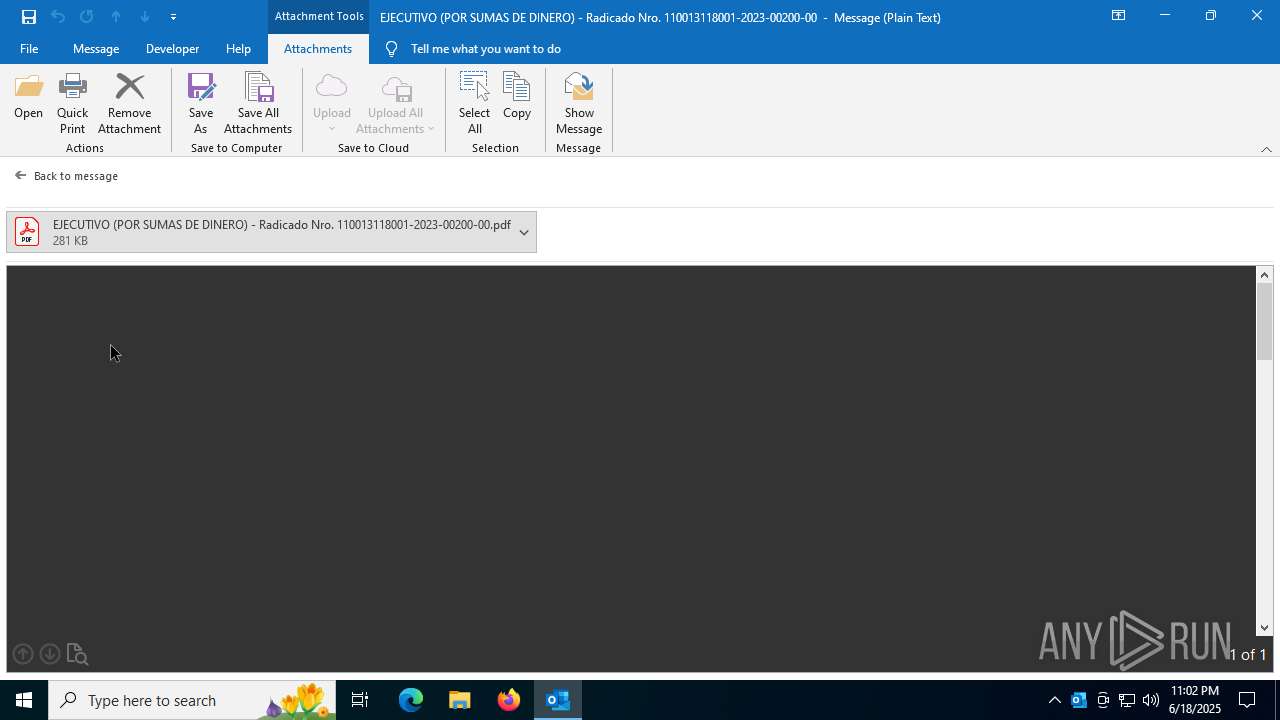Screen dimensions: 1280x720
Task: Go to previous page in preview
Action: click(23, 654)
